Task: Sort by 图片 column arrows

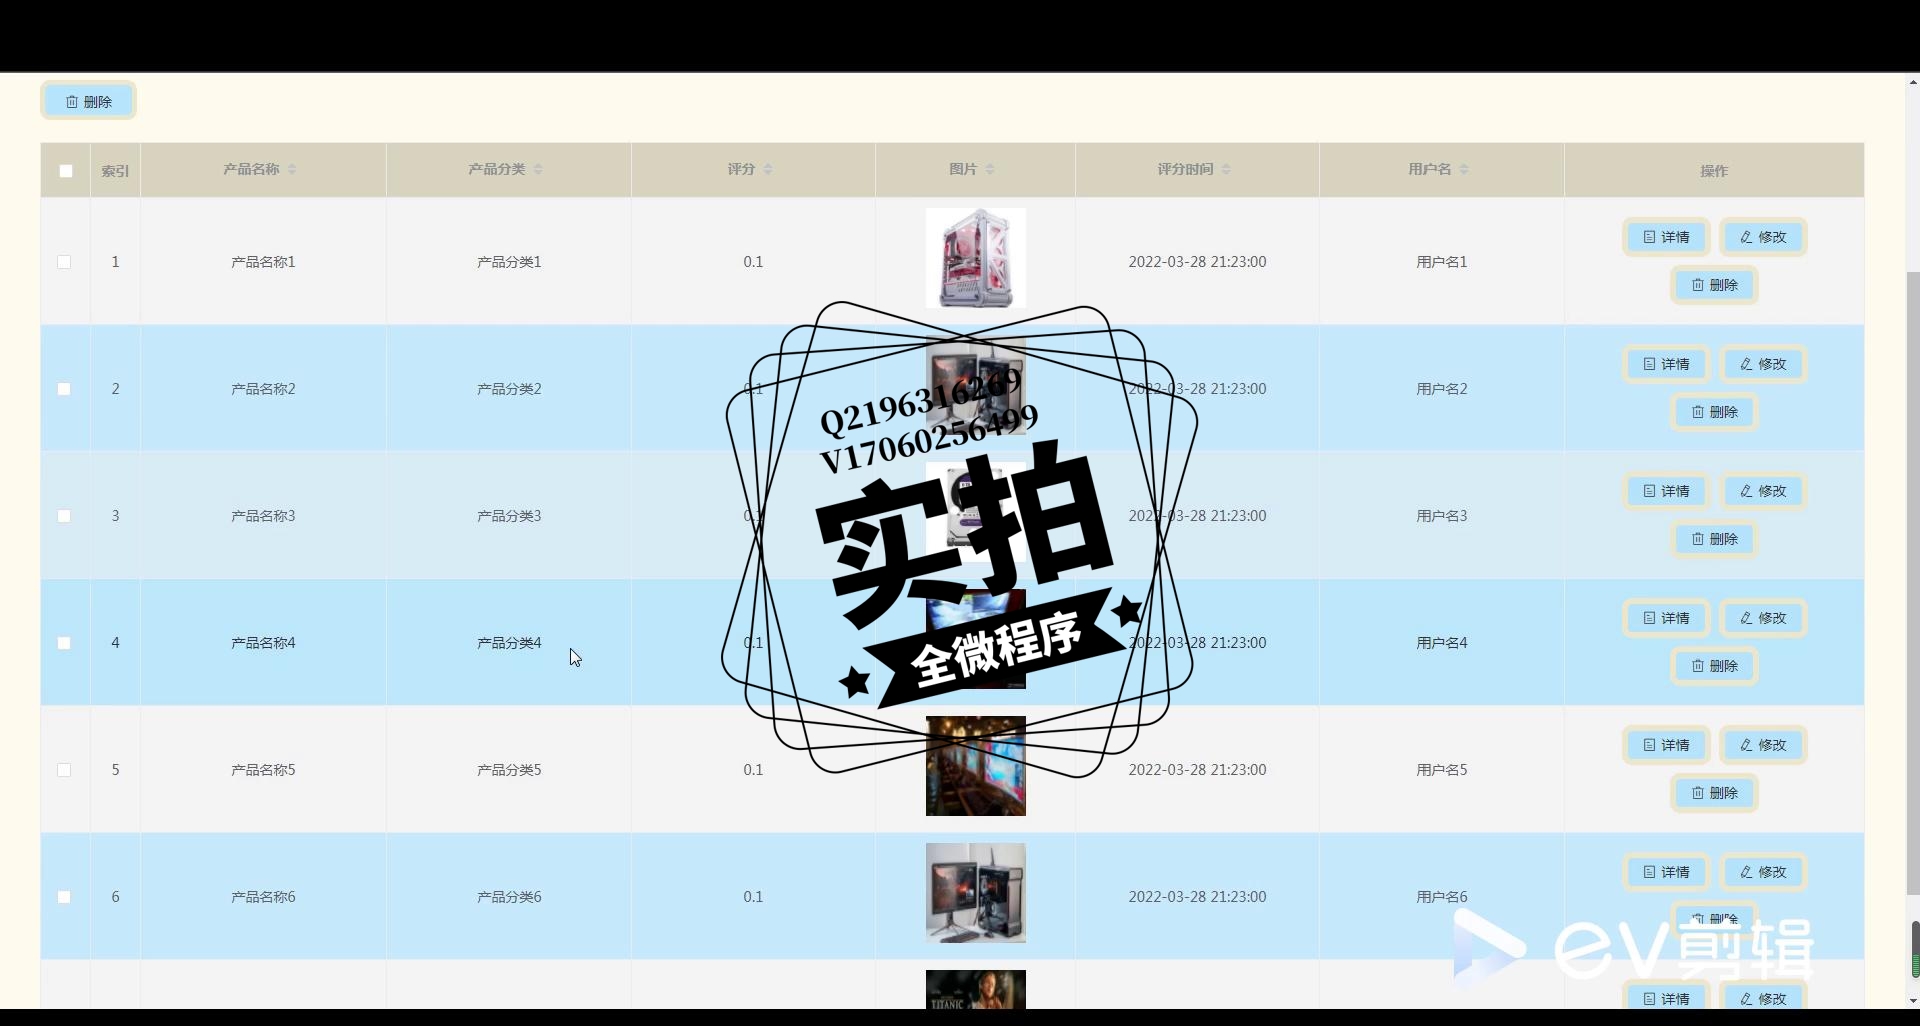Action: (x=990, y=169)
